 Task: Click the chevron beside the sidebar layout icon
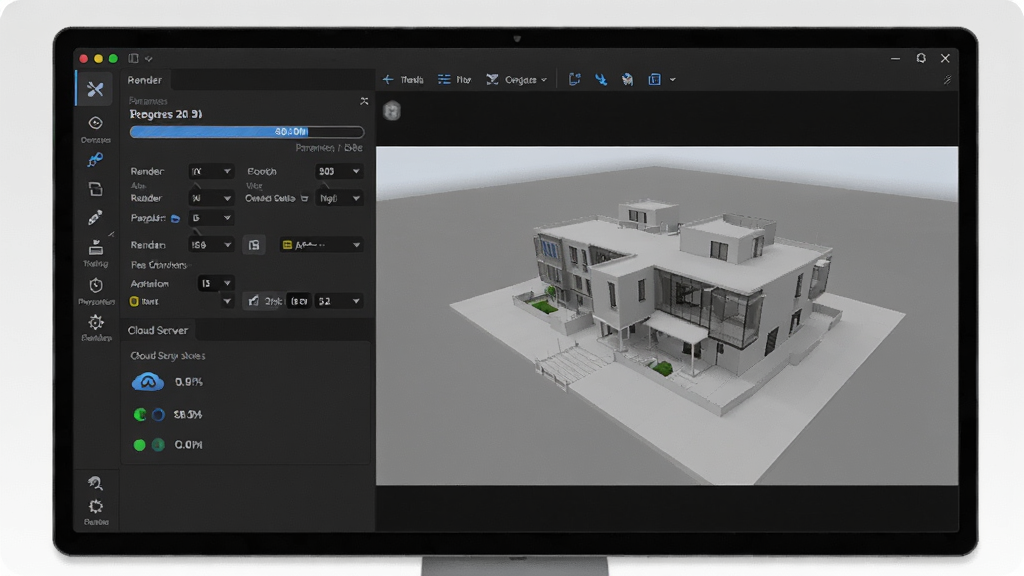pos(149,59)
